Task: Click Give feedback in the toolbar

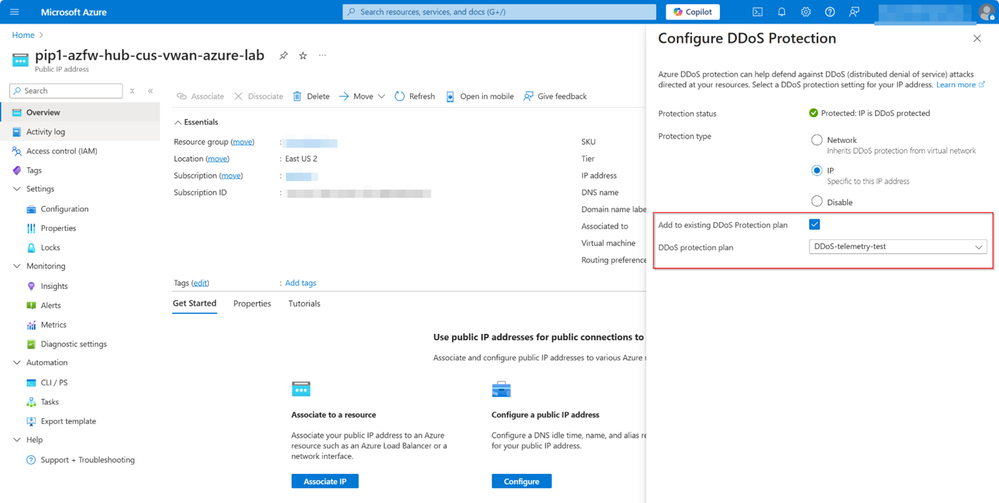Action: pos(555,96)
